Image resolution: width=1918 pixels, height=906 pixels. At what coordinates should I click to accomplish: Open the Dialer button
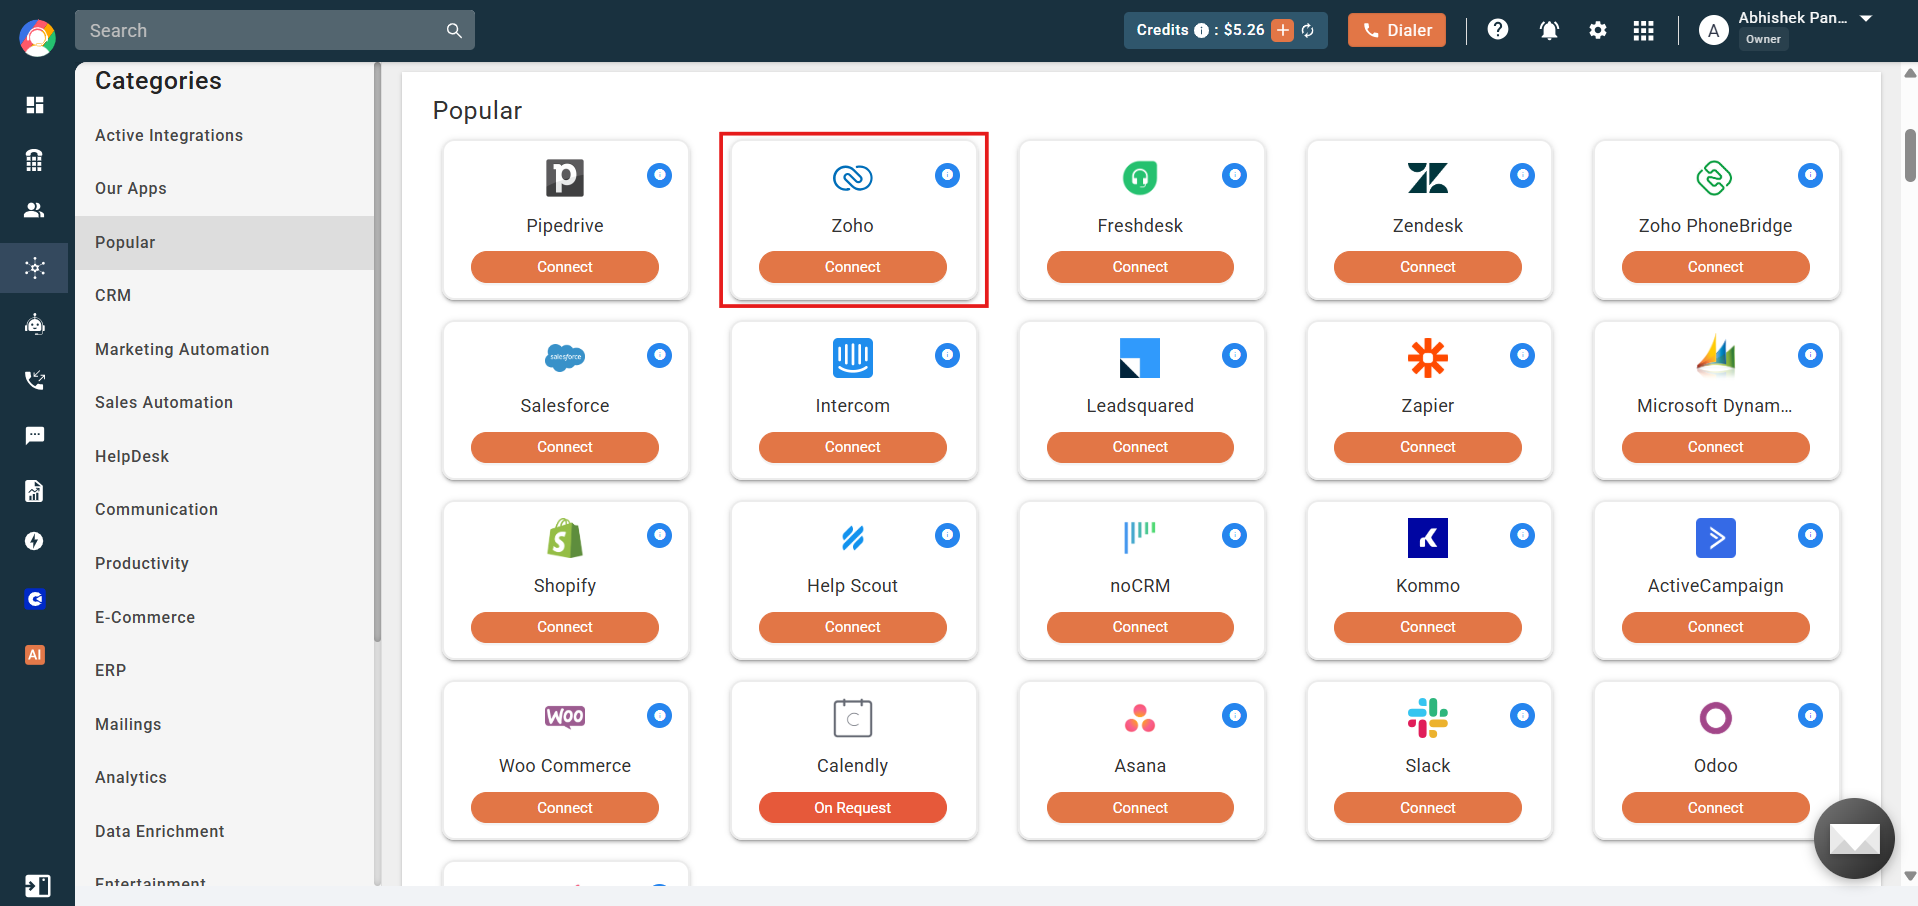pos(1396,30)
